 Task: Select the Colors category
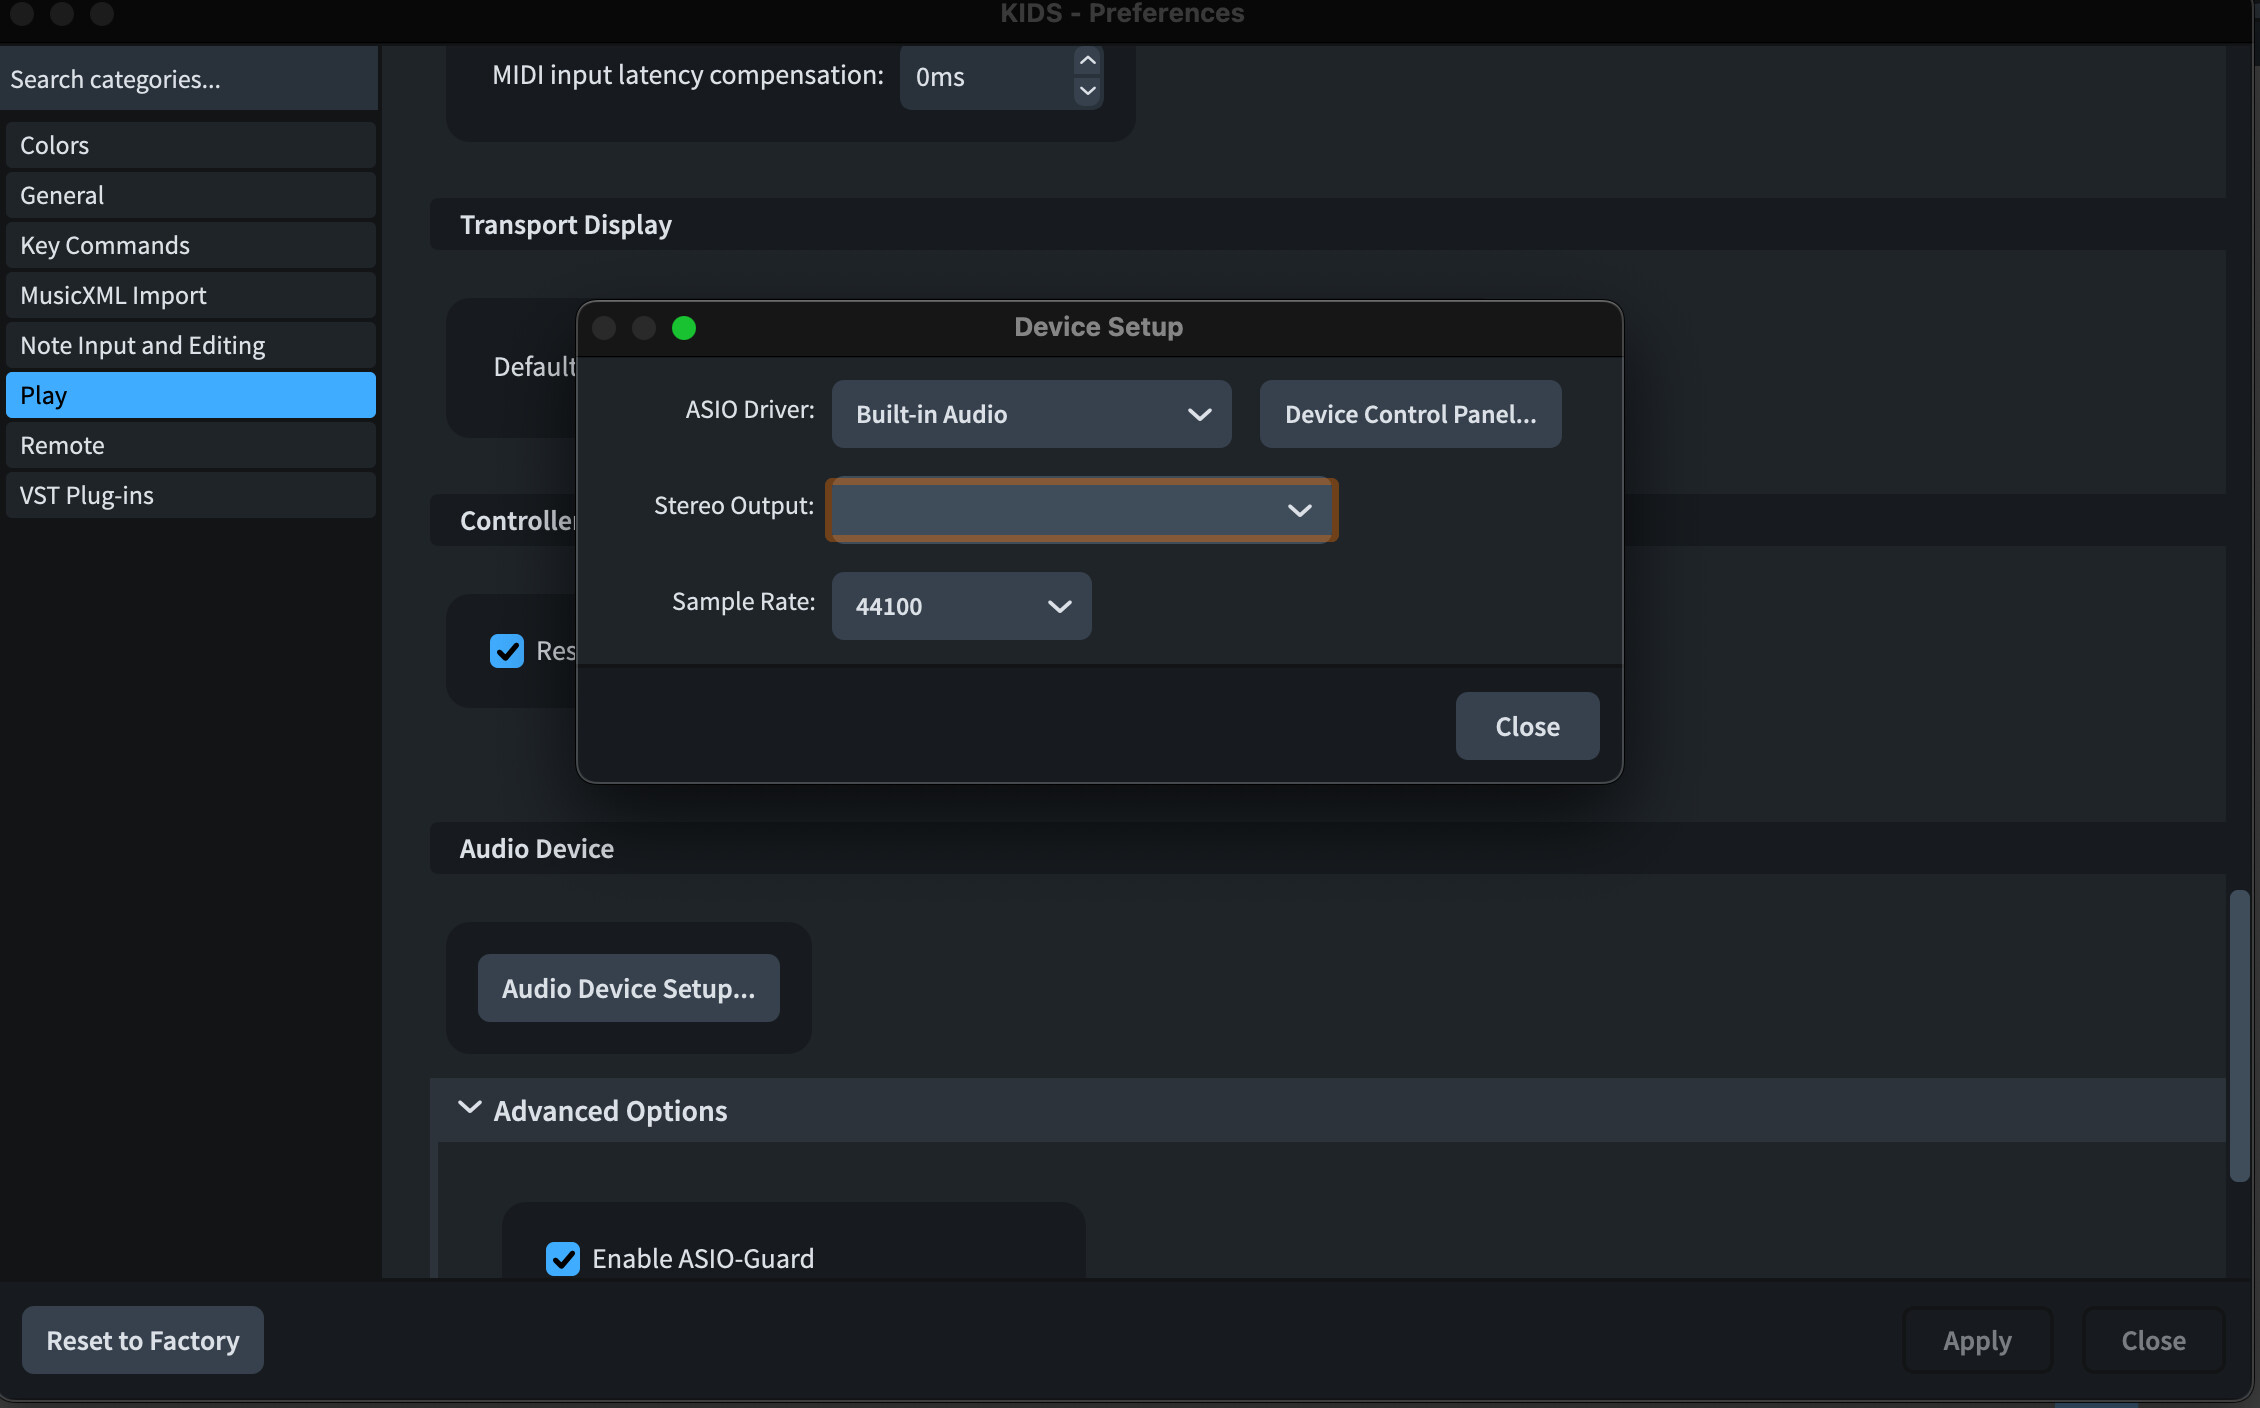pyautogui.click(x=190, y=145)
